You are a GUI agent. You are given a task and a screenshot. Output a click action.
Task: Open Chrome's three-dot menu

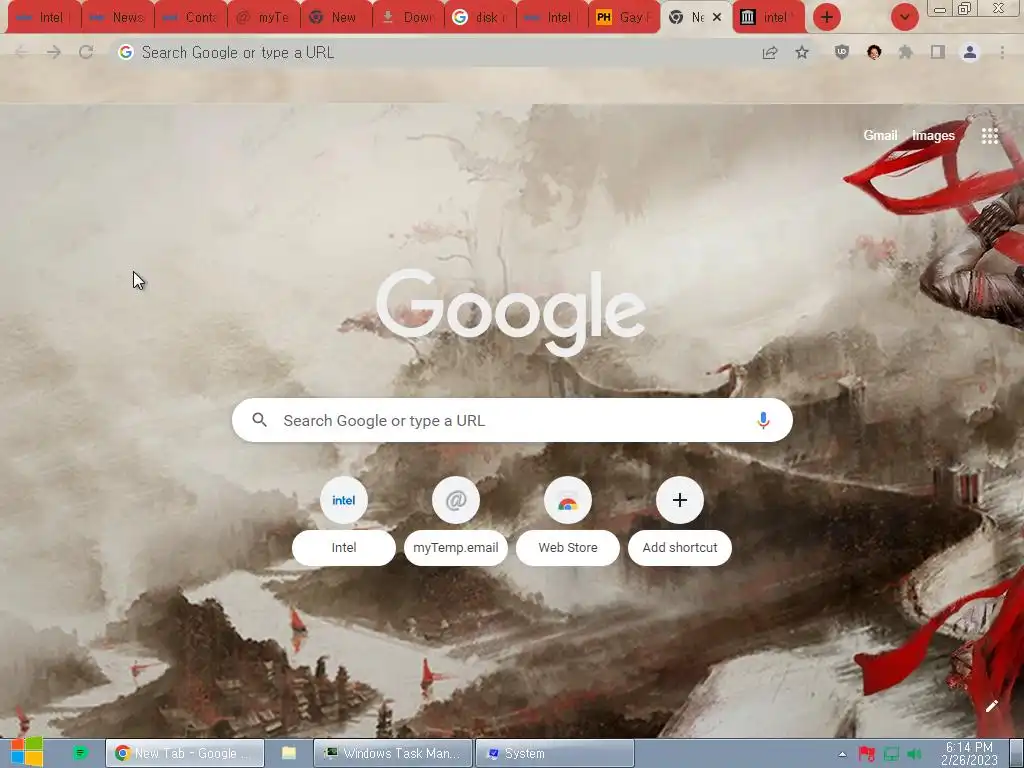pyautogui.click(x=1002, y=52)
